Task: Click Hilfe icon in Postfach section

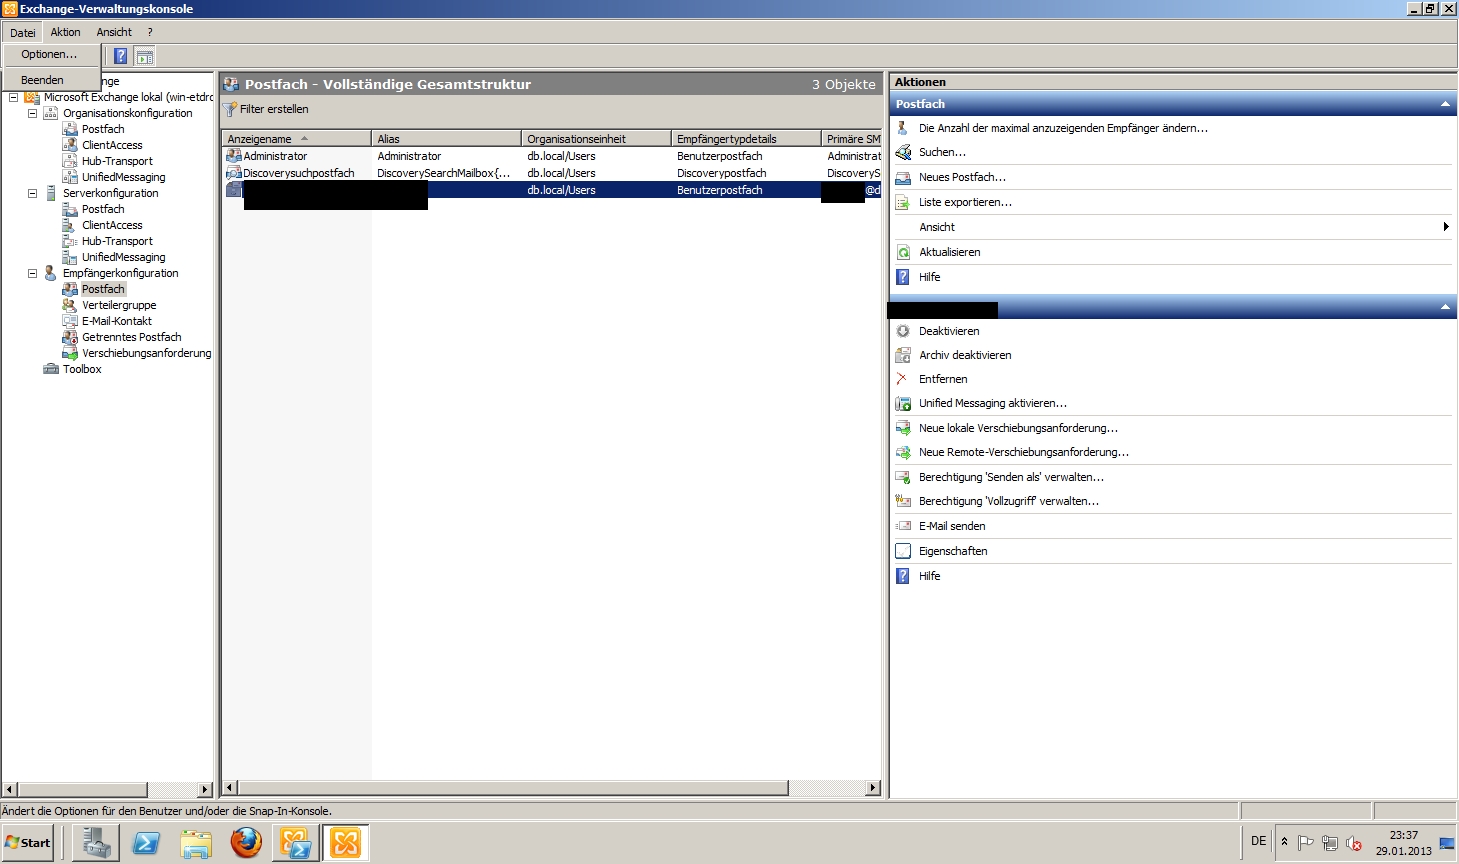Action: pos(902,277)
